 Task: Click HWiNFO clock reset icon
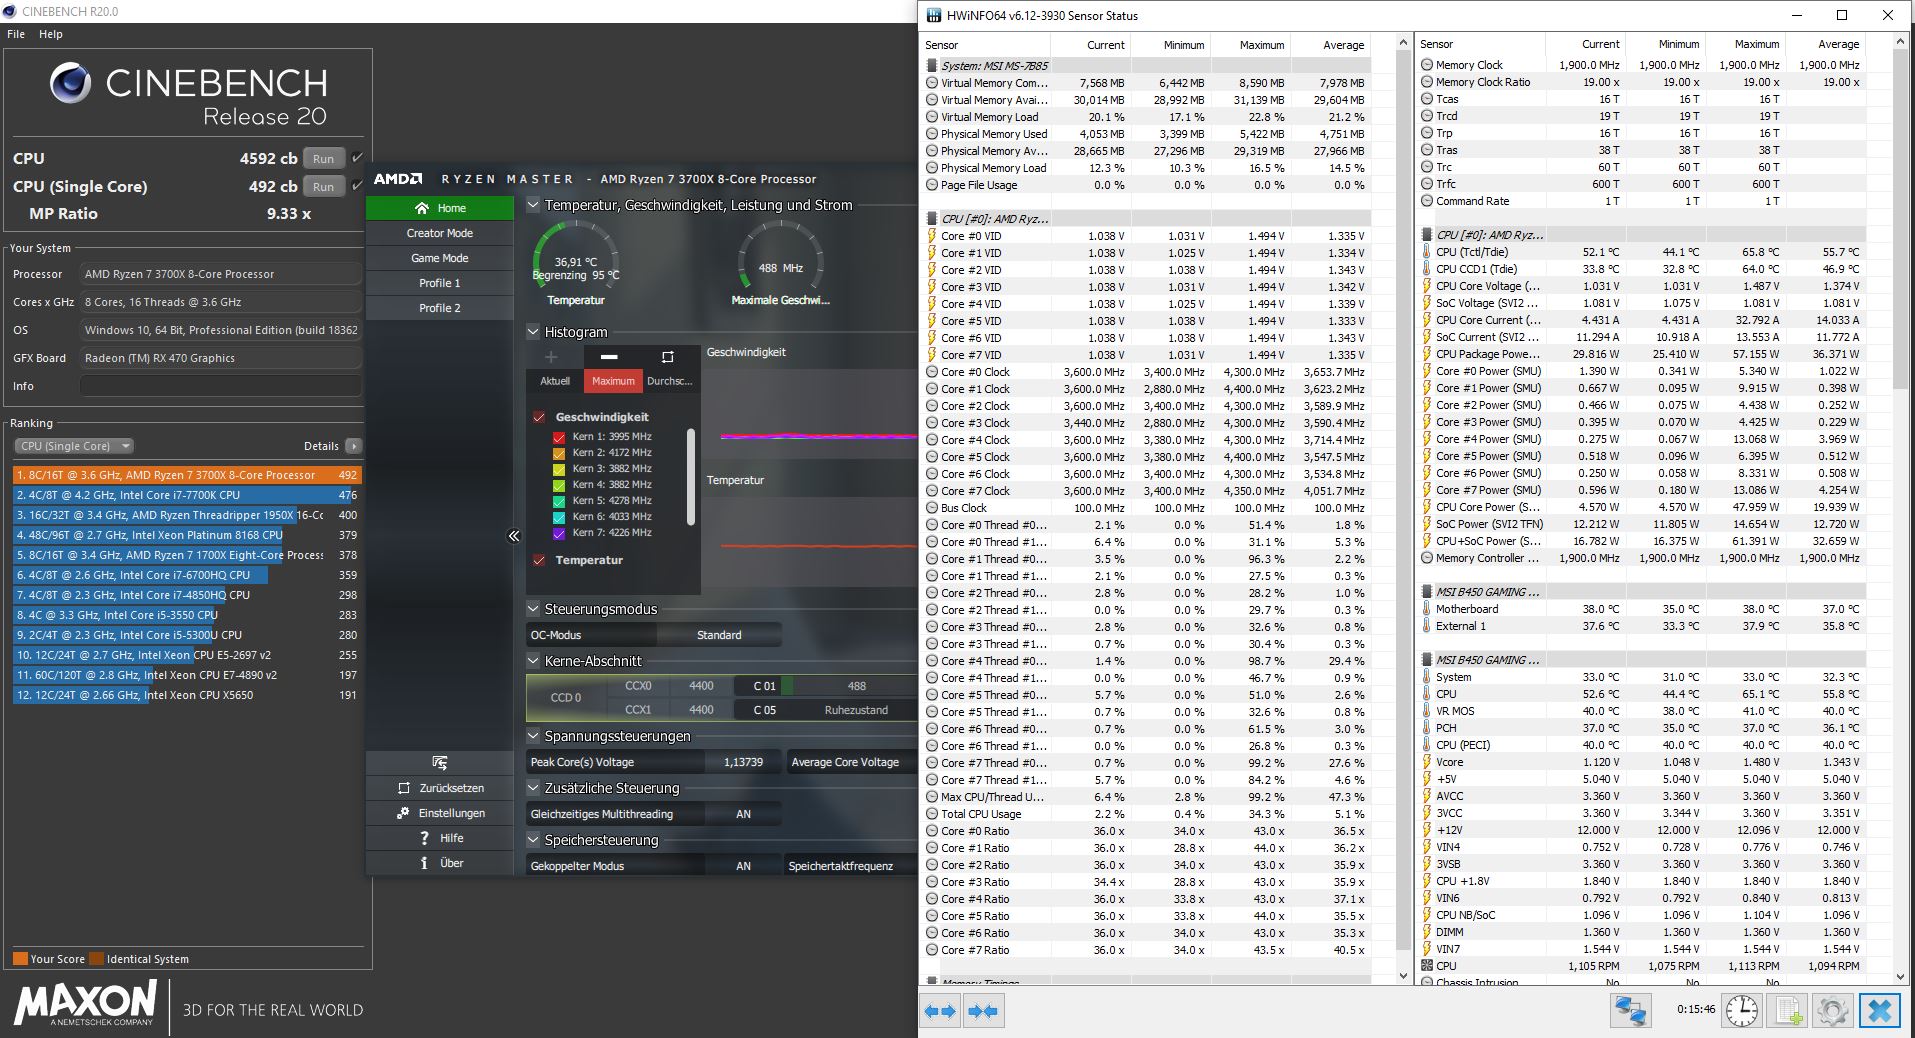click(1741, 1011)
